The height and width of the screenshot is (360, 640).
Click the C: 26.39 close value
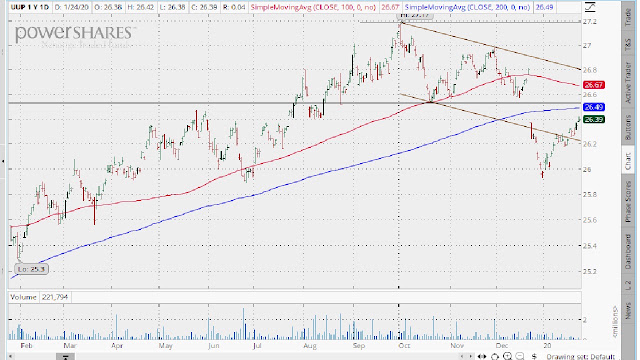pos(205,7)
